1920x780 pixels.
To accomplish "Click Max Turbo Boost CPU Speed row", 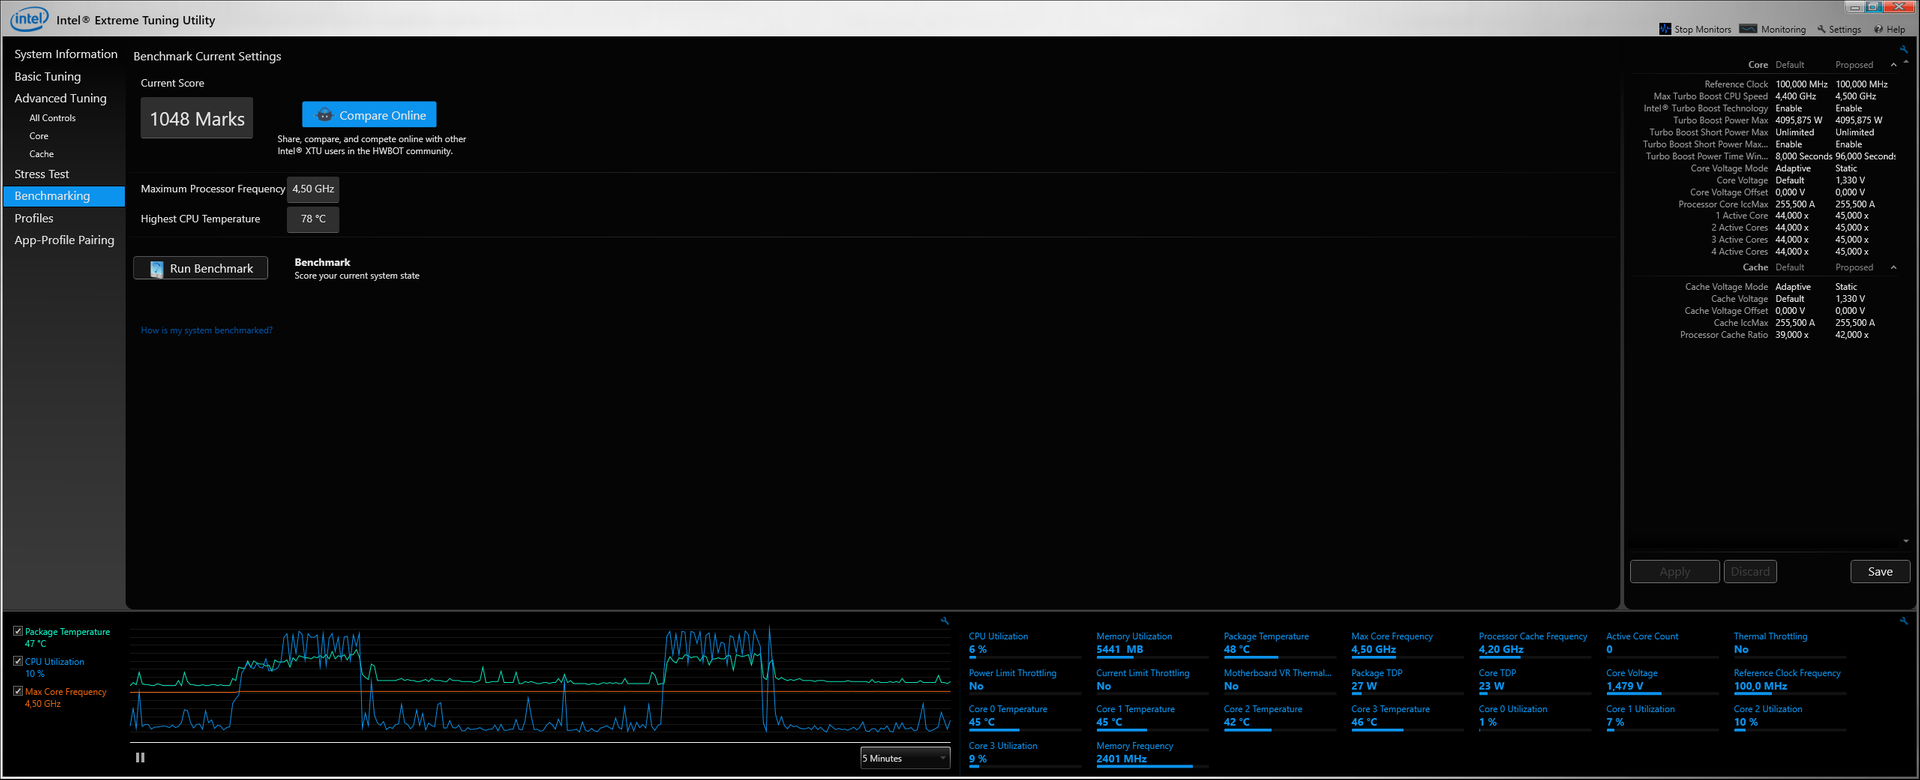I will coord(1765,96).
